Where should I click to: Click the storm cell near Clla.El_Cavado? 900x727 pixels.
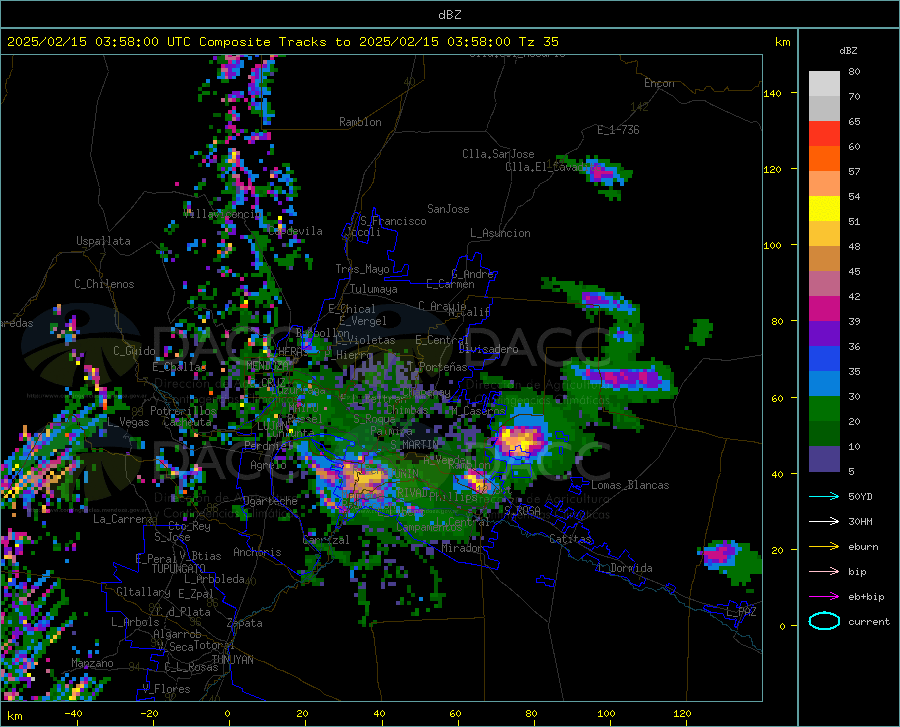604,174
